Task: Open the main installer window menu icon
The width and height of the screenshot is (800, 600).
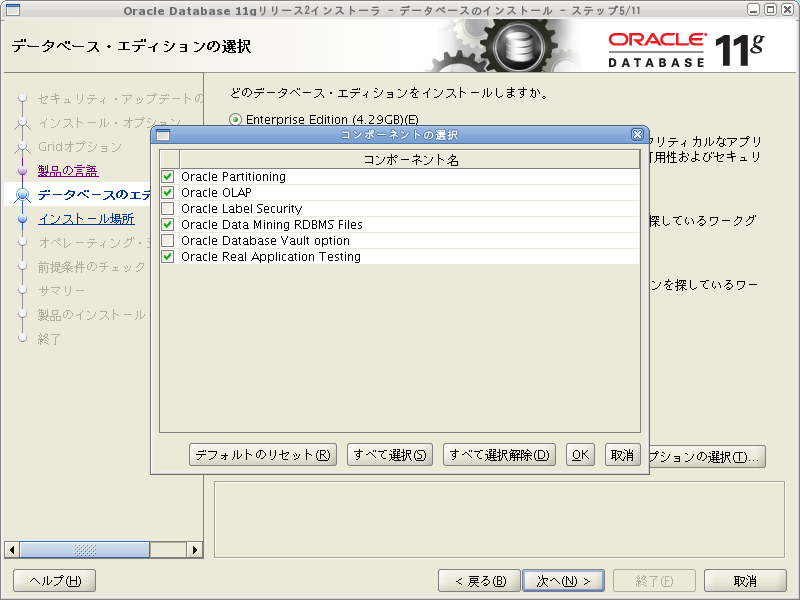Action: pyautogui.click(x=13, y=10)
